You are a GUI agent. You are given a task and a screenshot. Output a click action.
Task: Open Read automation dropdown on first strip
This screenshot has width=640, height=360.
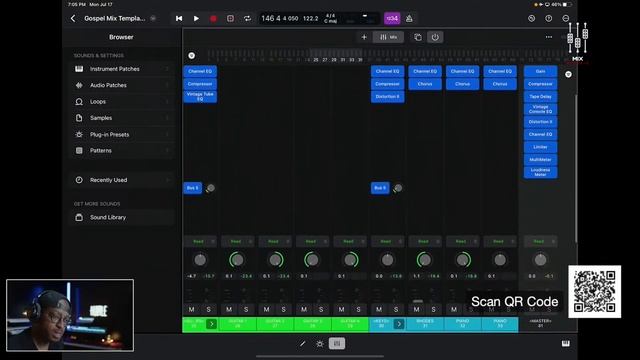click(200, 242)
